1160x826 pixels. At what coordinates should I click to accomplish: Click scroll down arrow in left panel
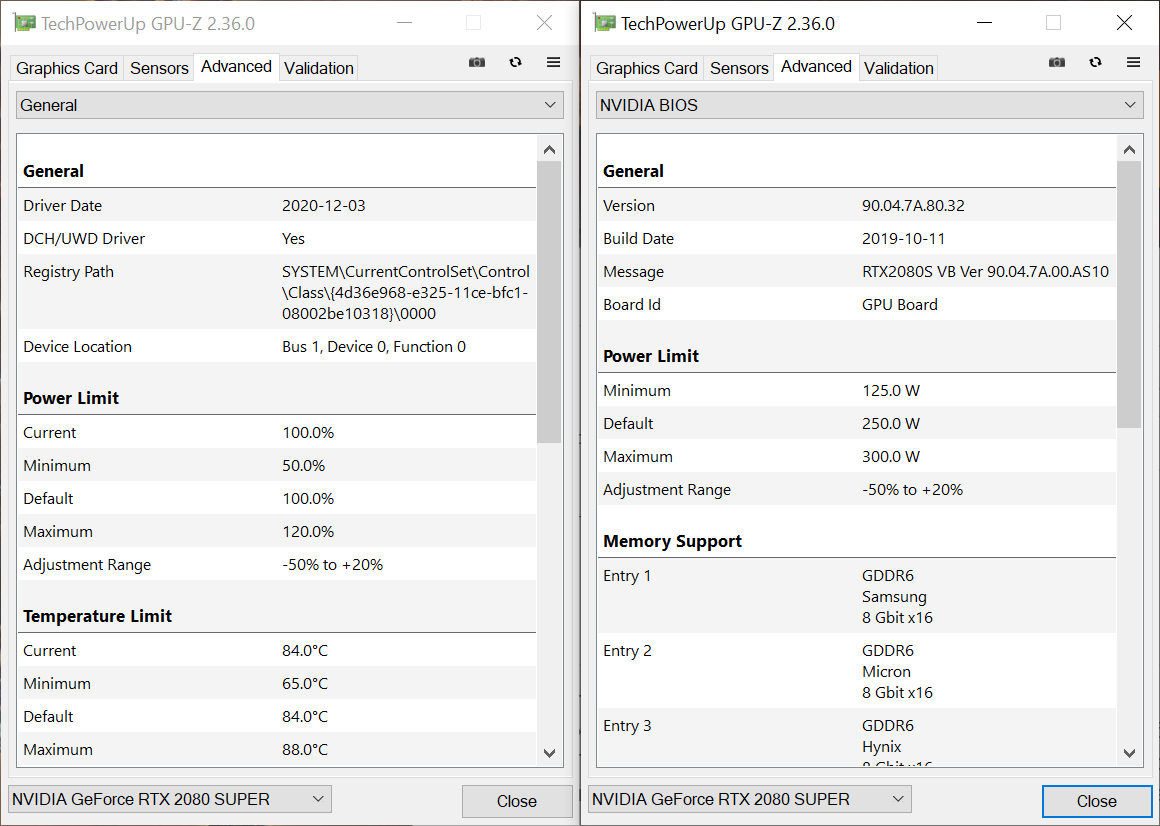coord(549,753)
